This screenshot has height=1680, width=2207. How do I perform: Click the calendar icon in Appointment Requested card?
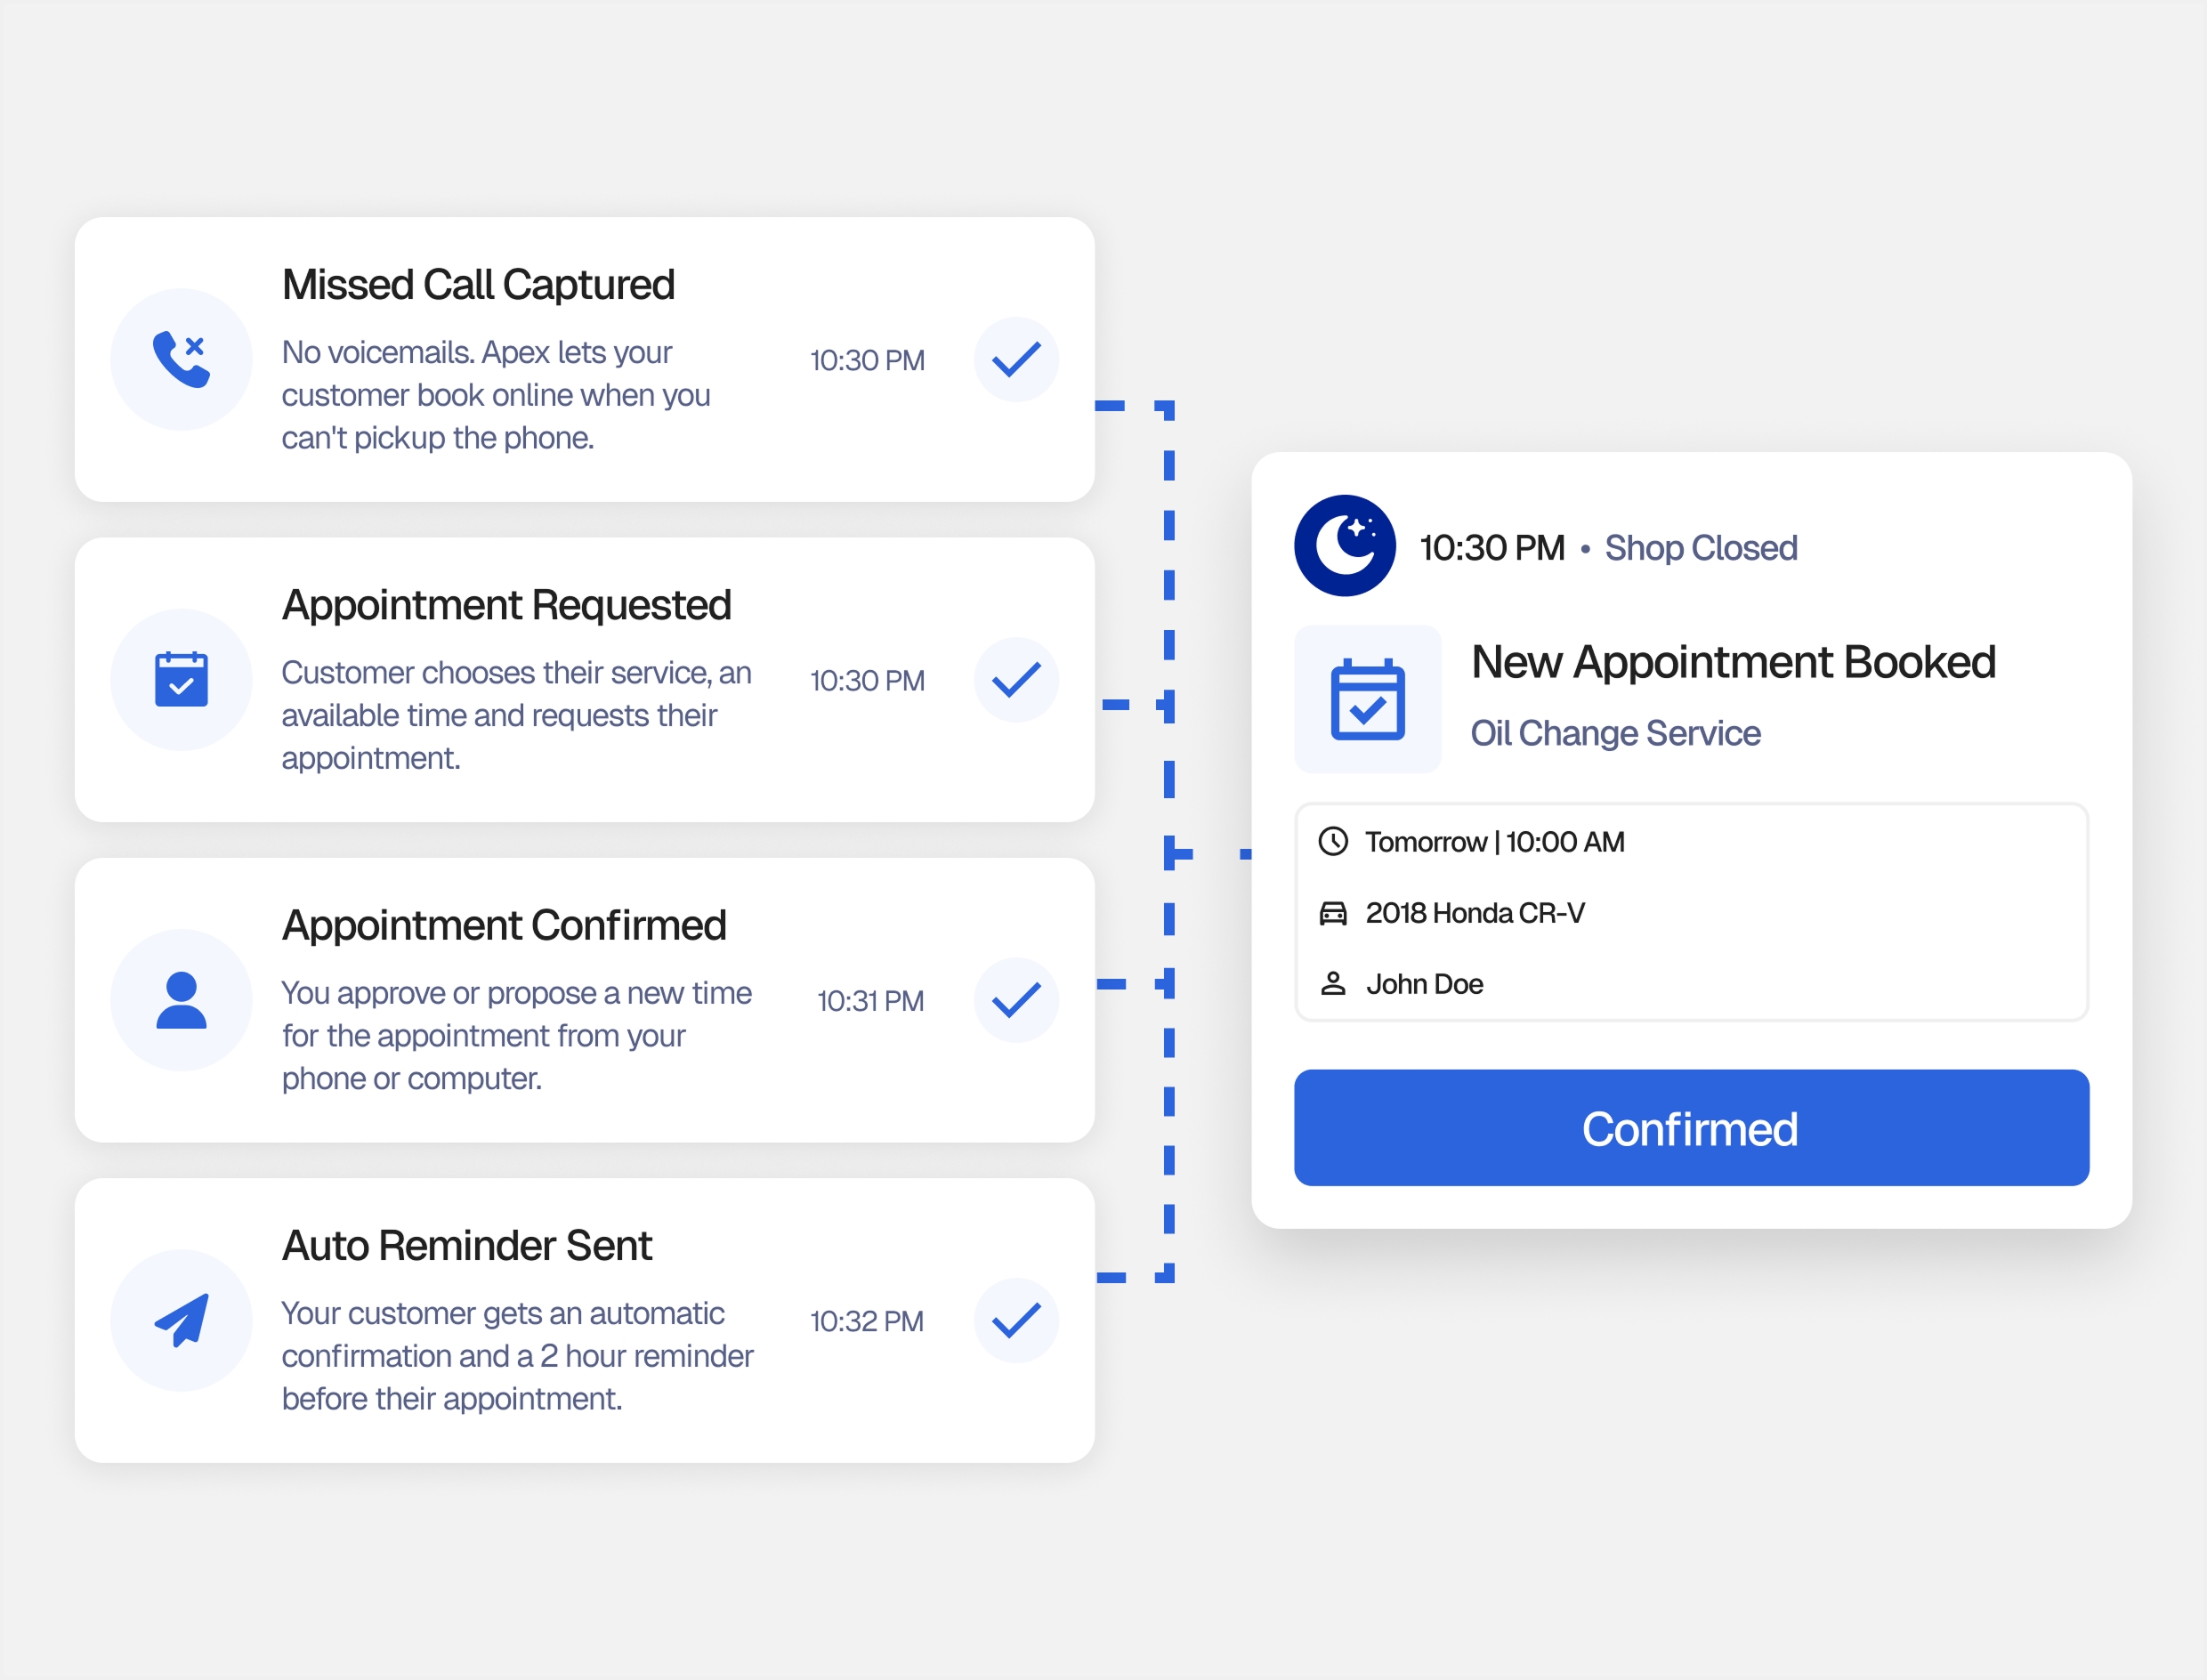click(181, 679)
